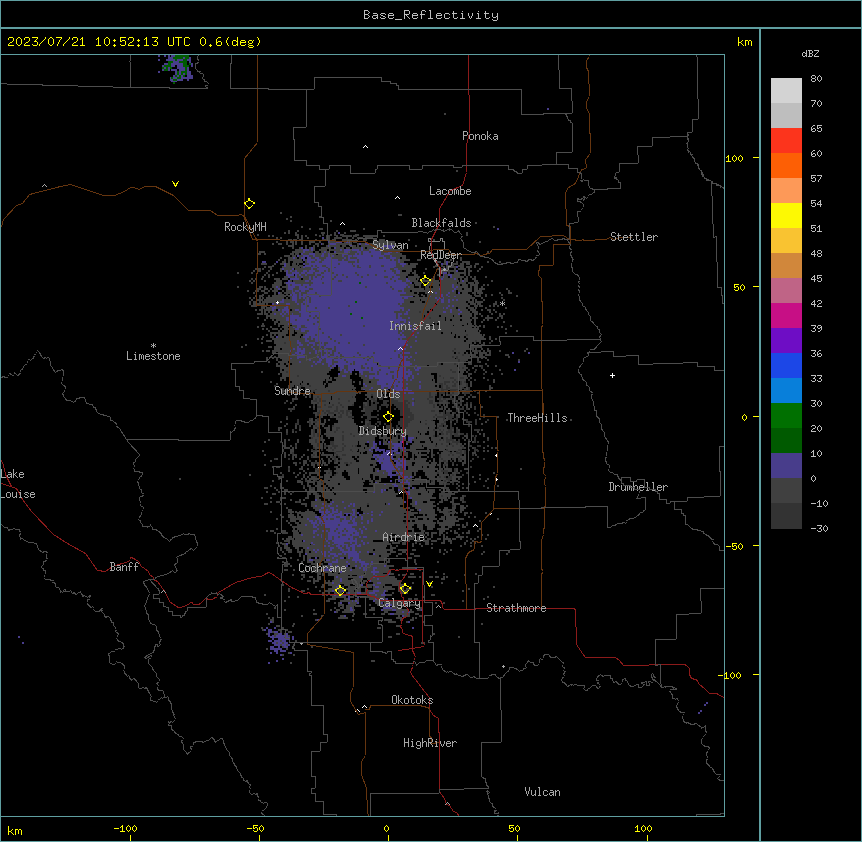
Task: Select the Airdrie label
Action: [404, 537]
